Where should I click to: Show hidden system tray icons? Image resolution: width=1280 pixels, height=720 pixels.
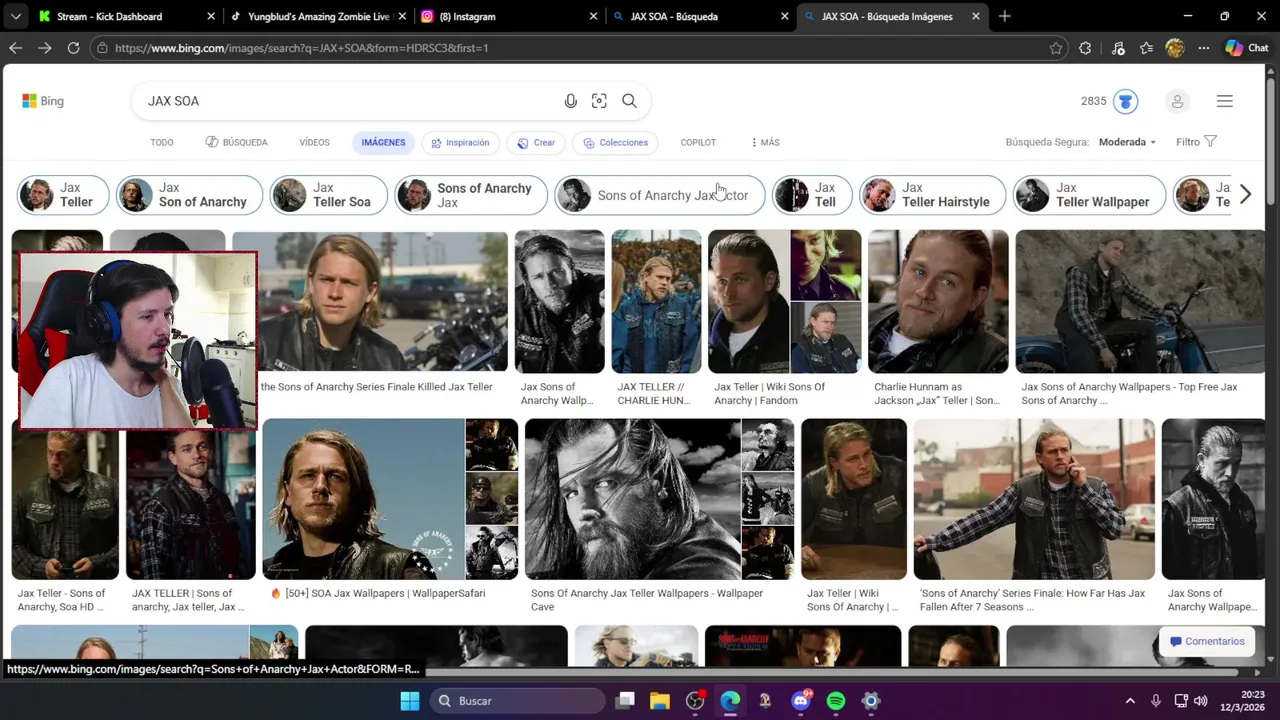[x=1130, y=701]
